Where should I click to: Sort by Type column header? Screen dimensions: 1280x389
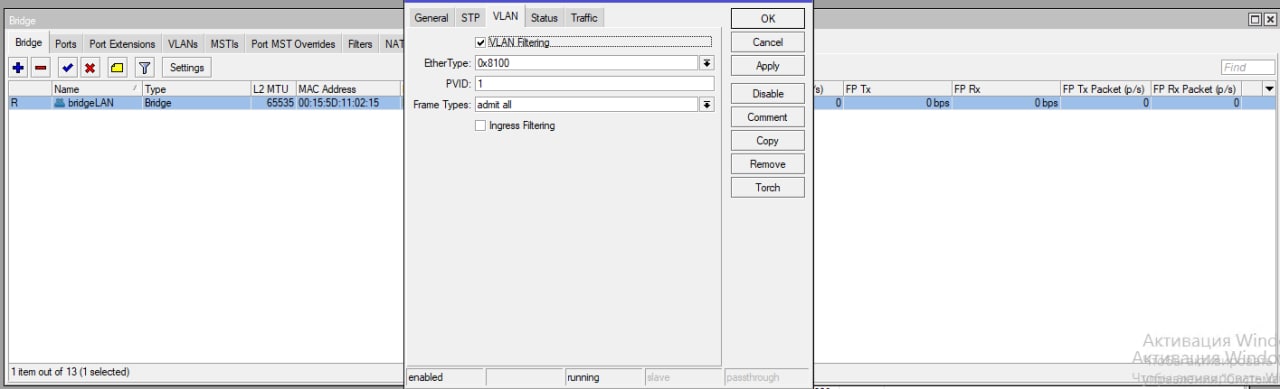tap(195, 89)
